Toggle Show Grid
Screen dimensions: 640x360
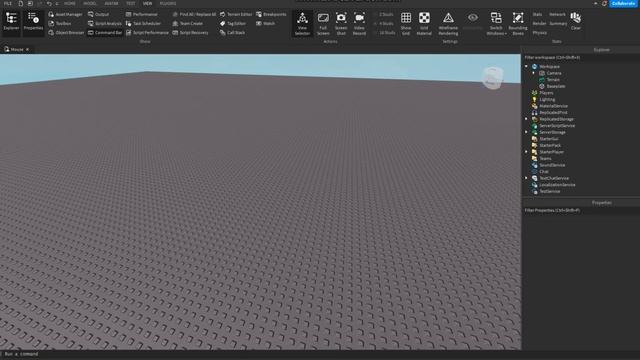coord(406,24)
